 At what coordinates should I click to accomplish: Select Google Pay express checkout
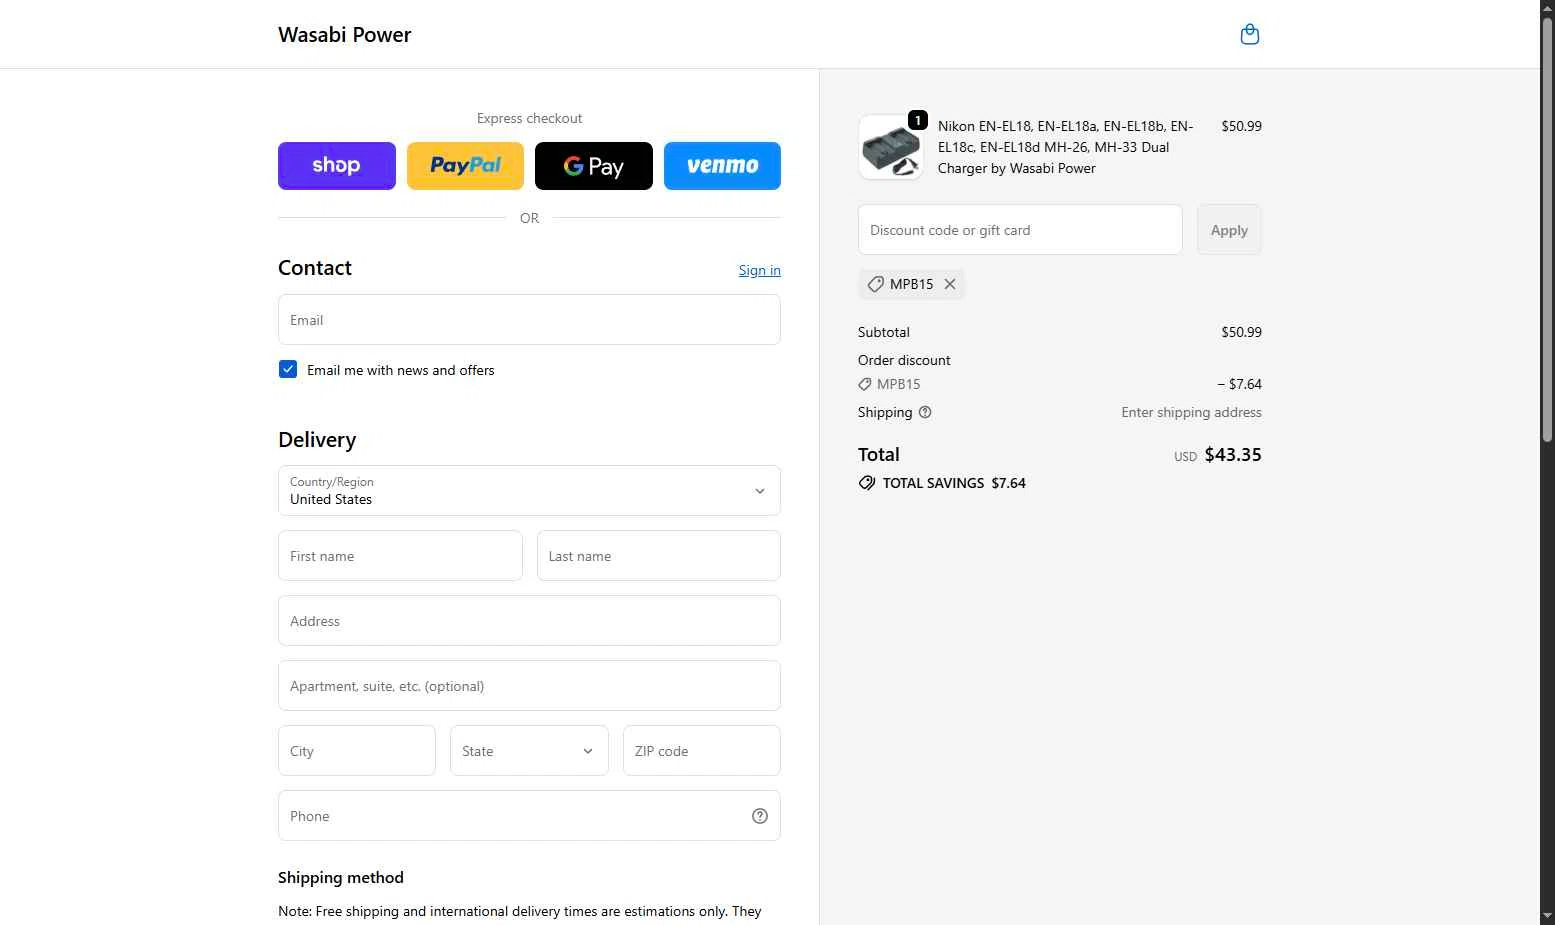coord(594,166)
